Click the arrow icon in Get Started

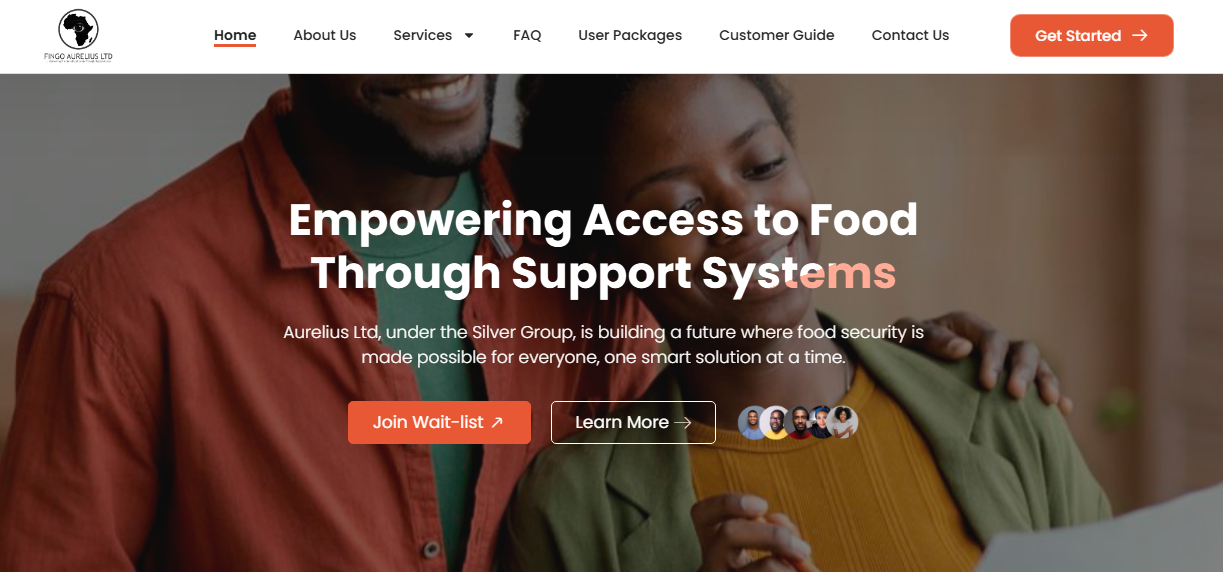(x=1140, y=36)
